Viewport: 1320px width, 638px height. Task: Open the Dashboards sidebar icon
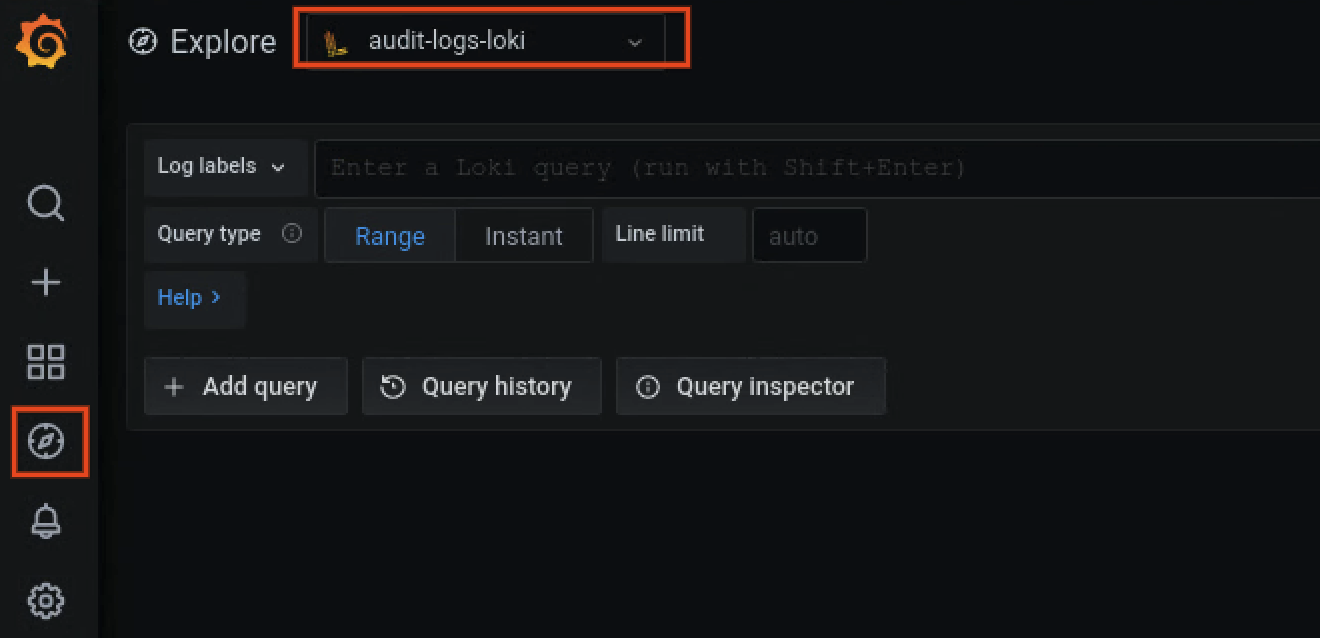(x=44, y=362)
